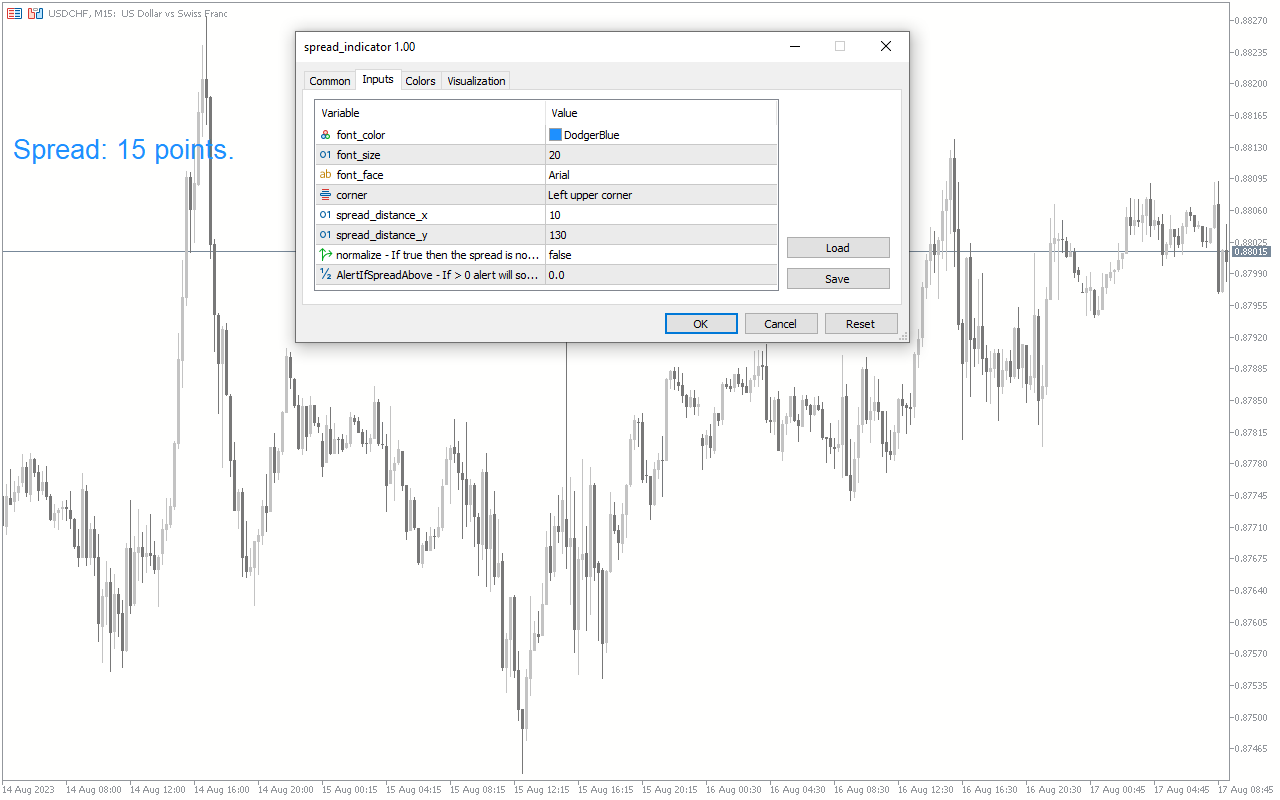Confirm settings with the OK button
This screenshot has width=1280, height=800.
[x=701, y=324]
